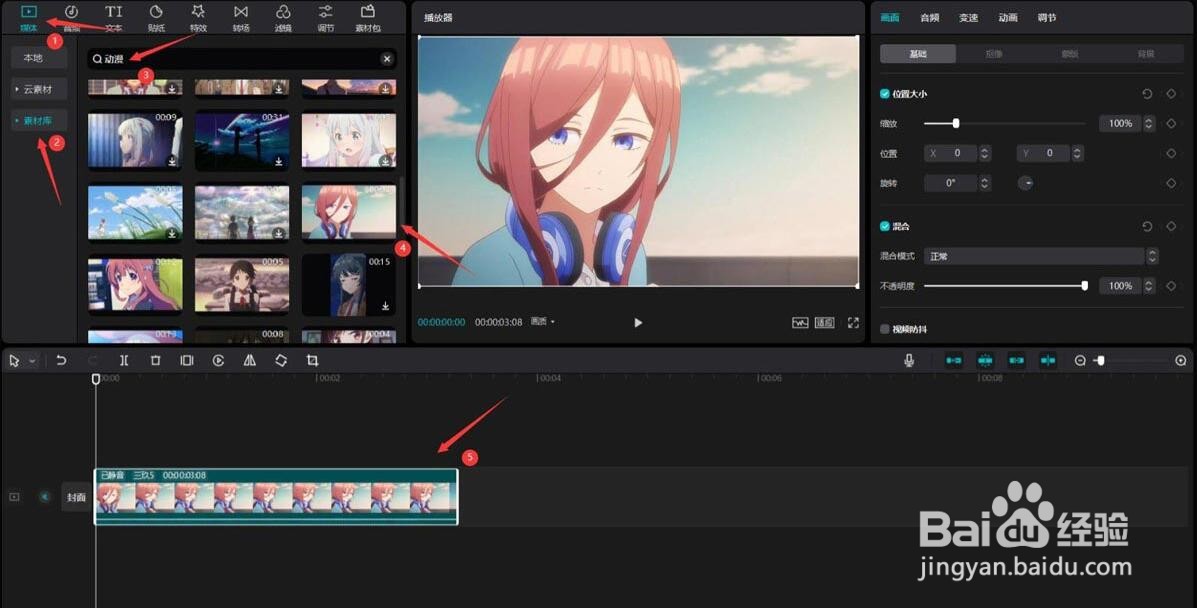Viewport: 1197px width, 608px height.
Task: Reset the 位置大小 settings
Action: 1147,93
